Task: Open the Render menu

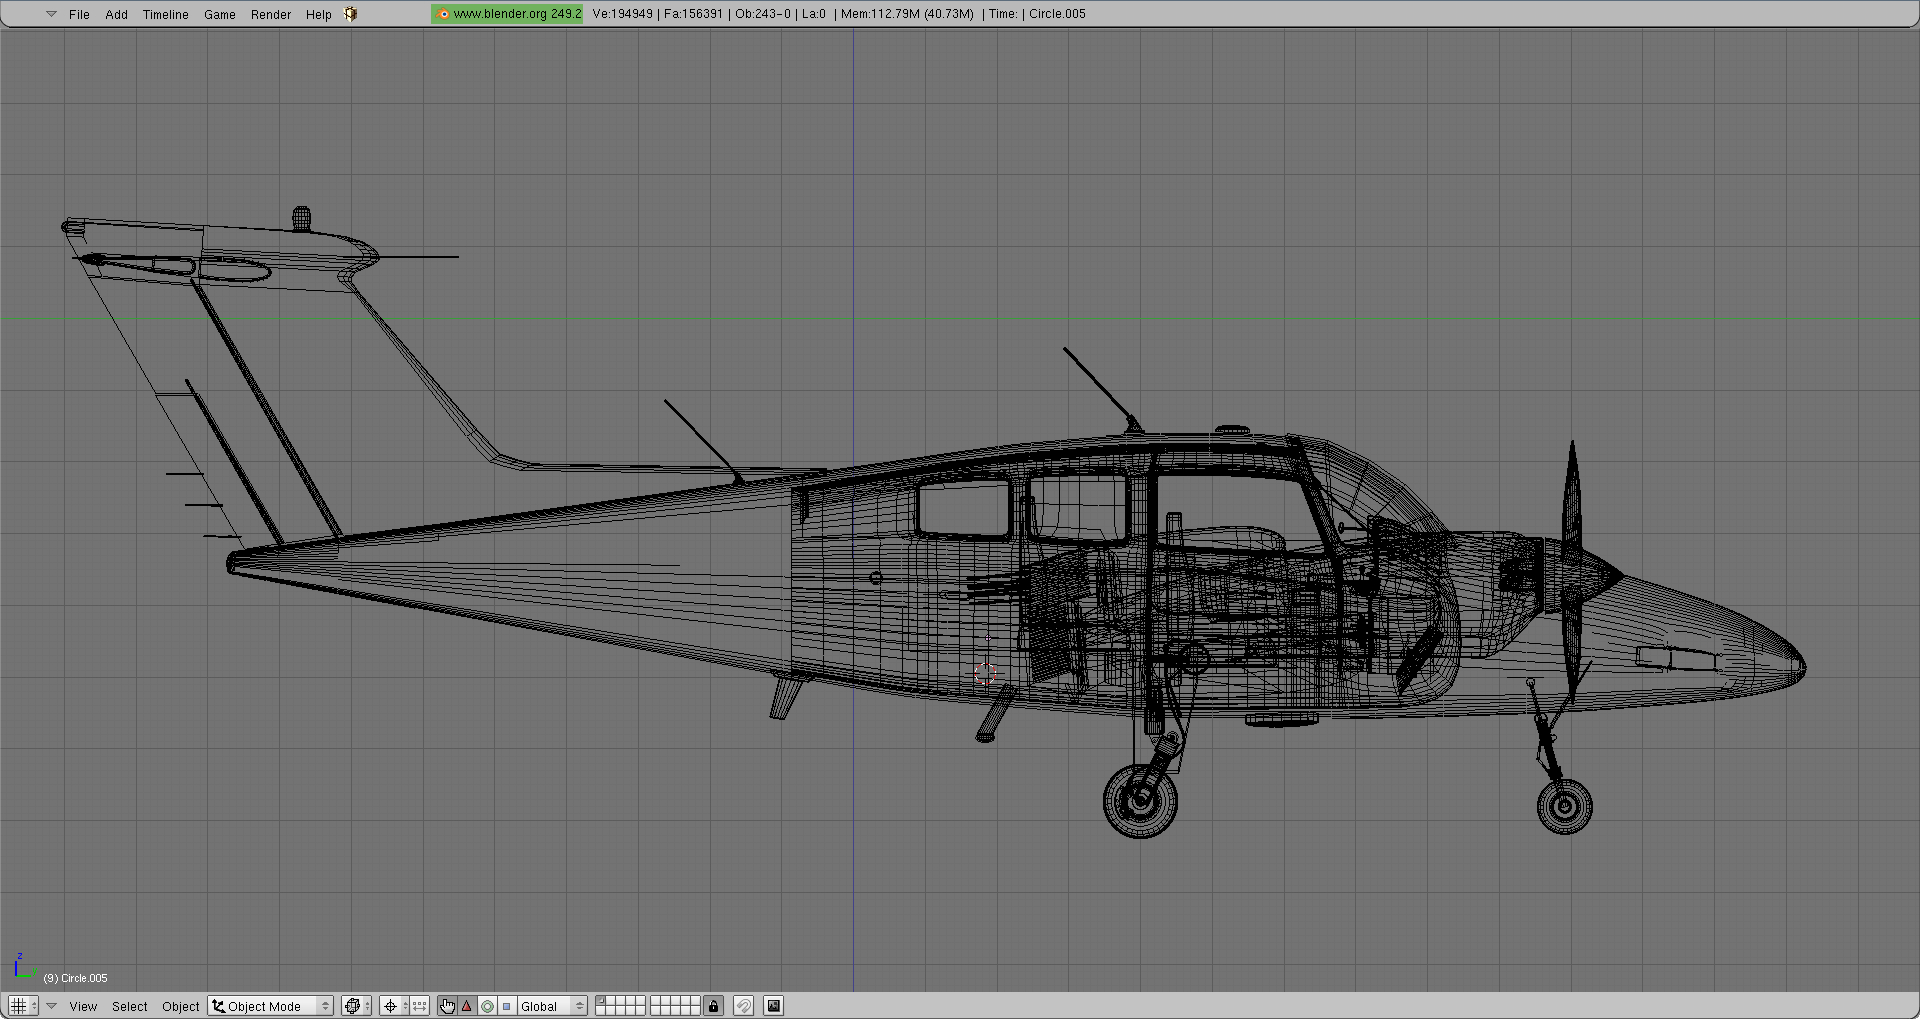Action: click(x=270, y=14)
